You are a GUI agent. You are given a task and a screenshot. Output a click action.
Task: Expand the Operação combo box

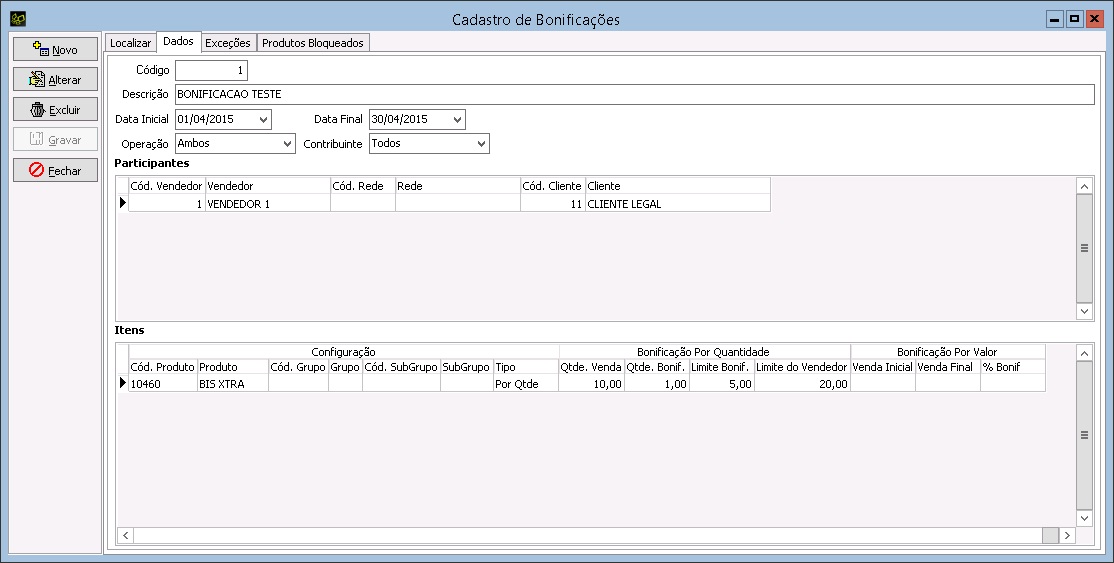pyautogui.click(x=288, y=144)
